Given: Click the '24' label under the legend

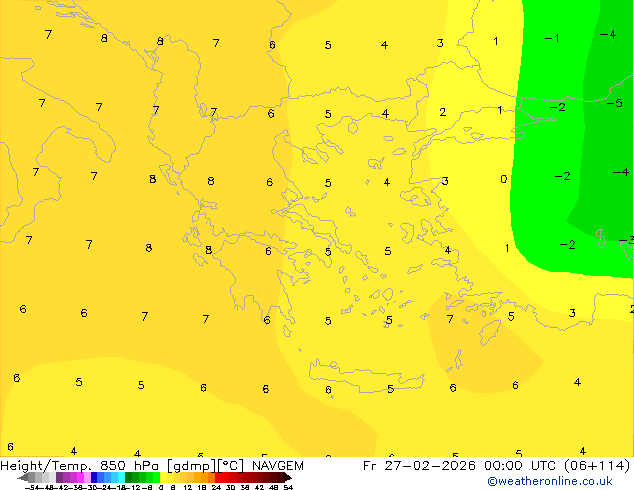Looking at the screenshot, I should [216, 487].
